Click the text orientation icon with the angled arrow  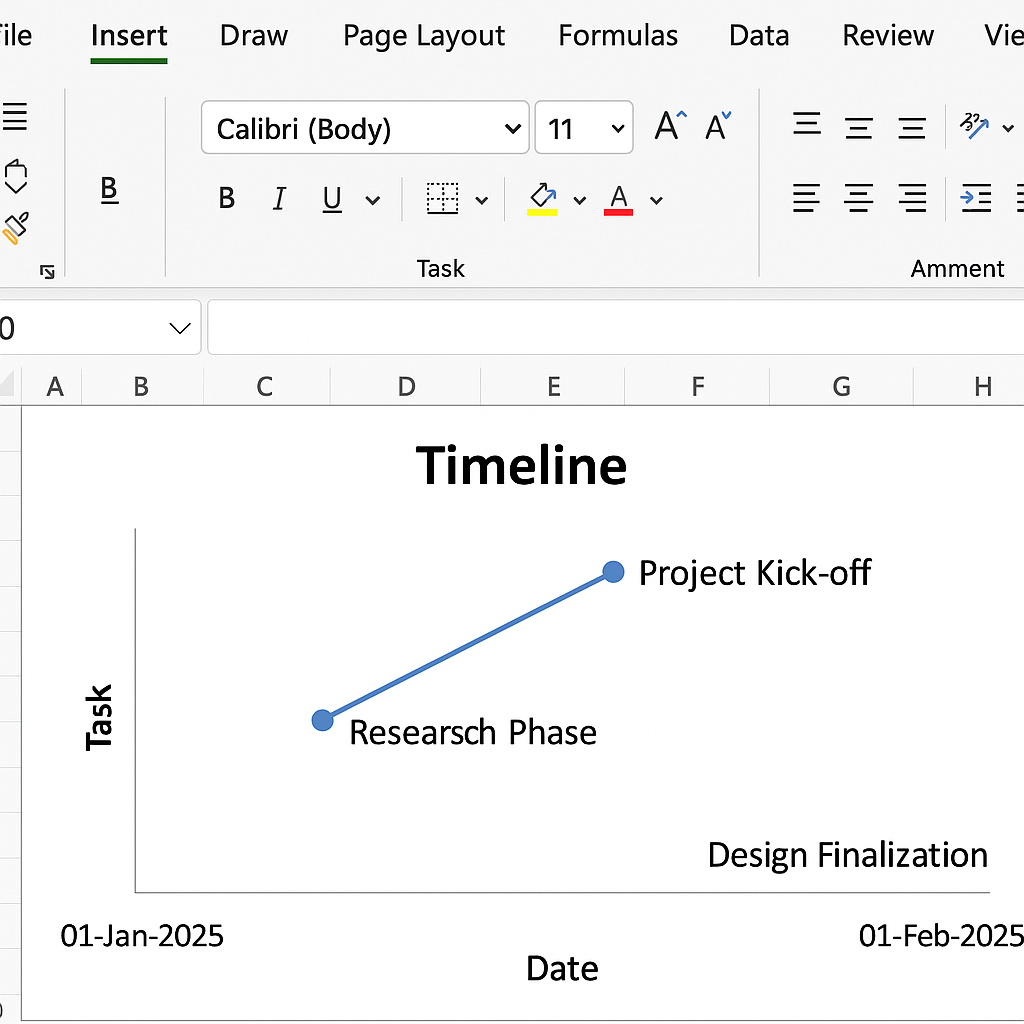pos(974,127)
